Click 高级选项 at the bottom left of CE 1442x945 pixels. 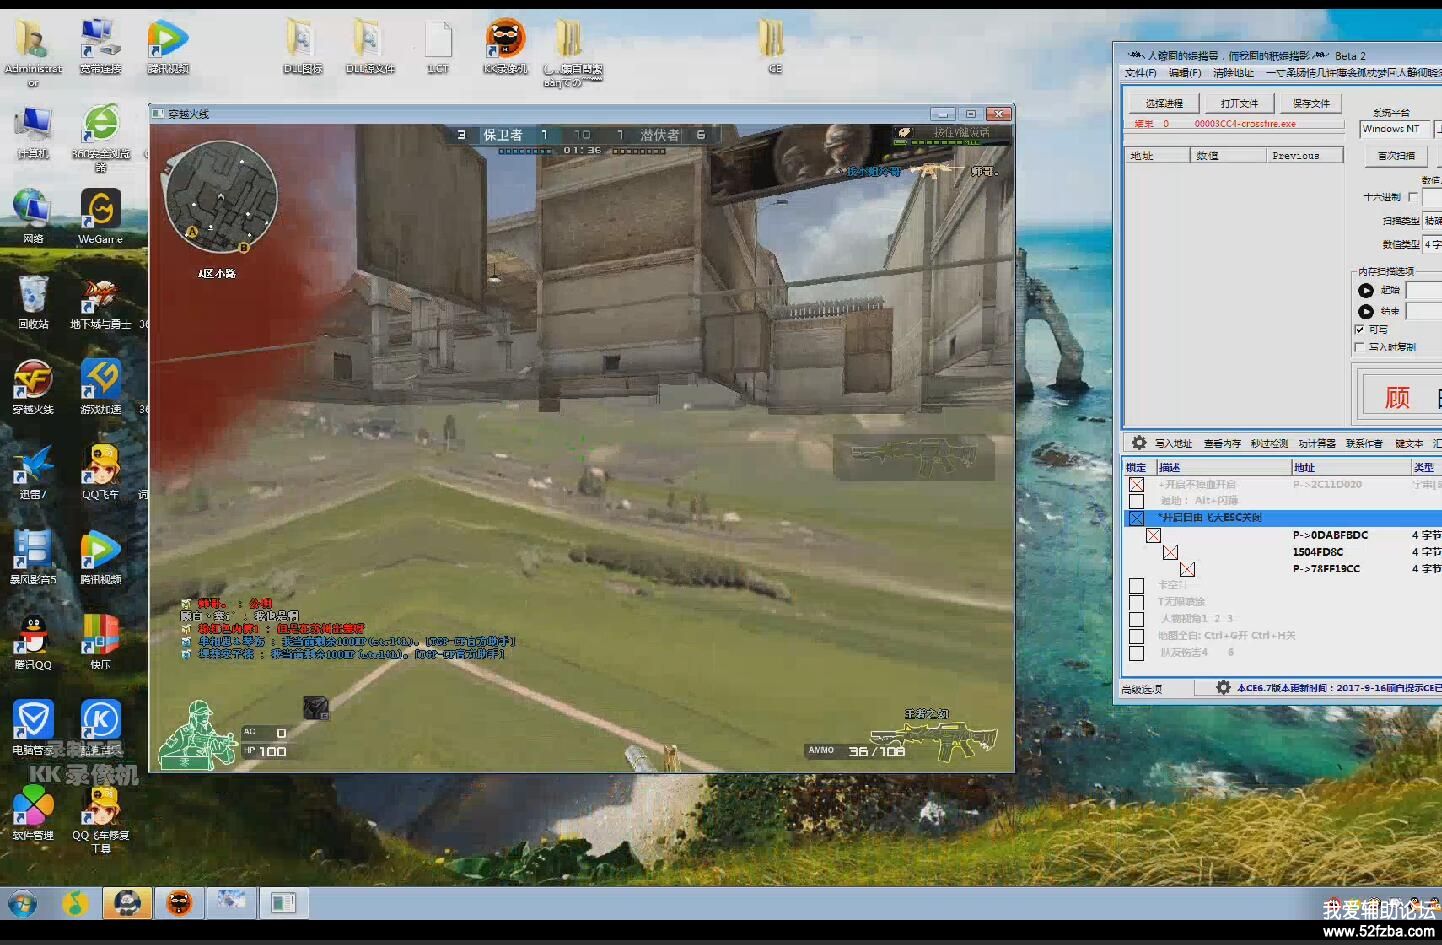pyautogui.click(x=1142, y=689)
